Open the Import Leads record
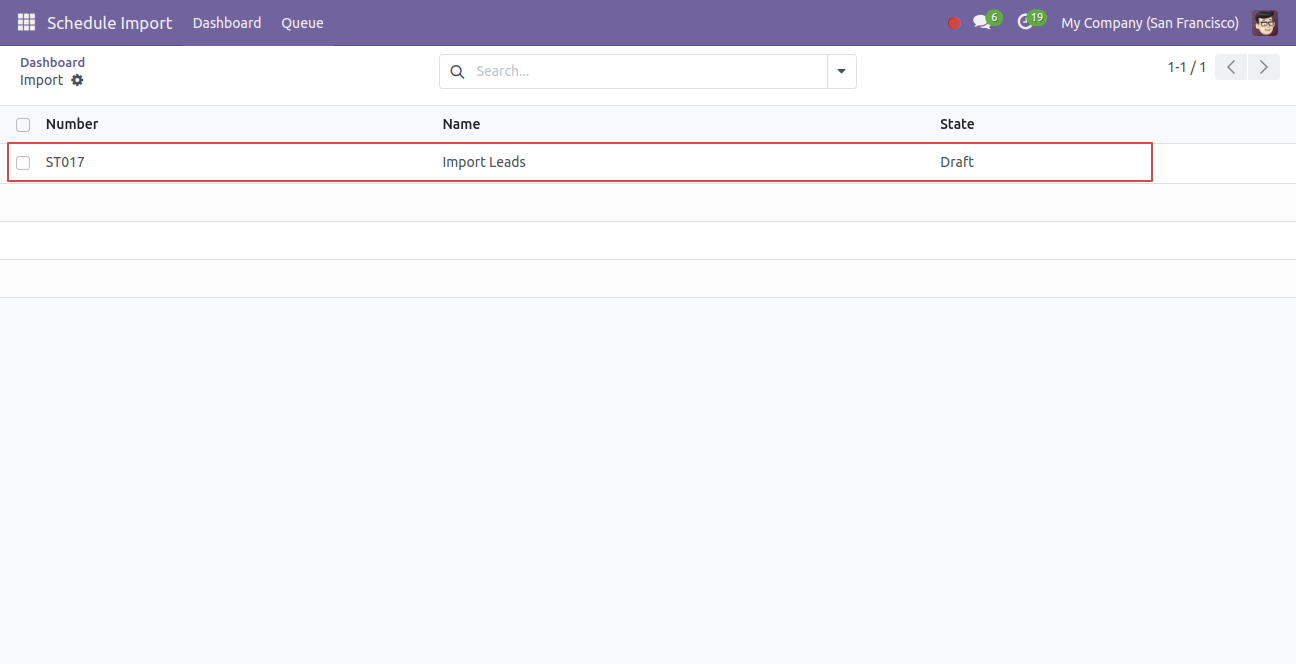Screen dimensions: 1296x664 484,162
